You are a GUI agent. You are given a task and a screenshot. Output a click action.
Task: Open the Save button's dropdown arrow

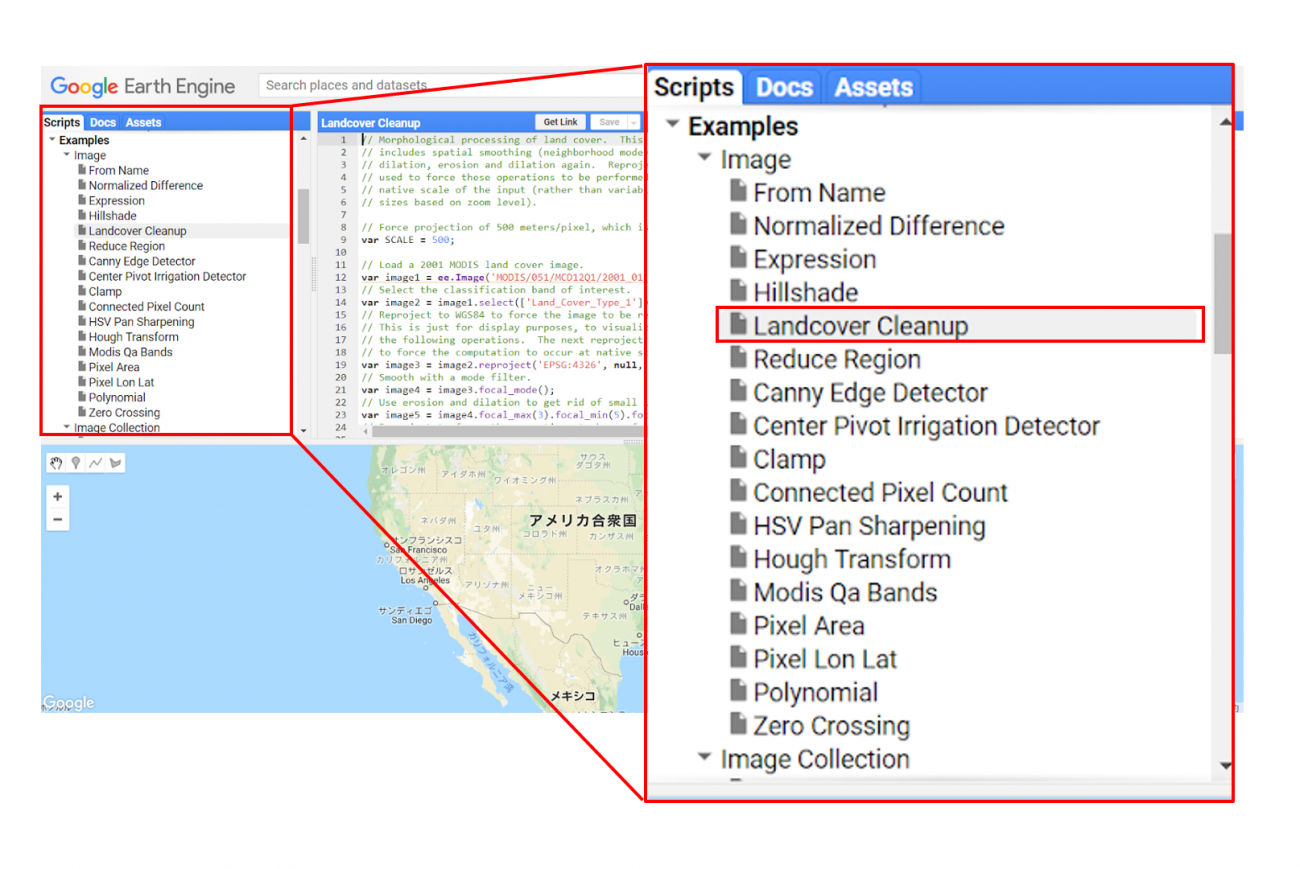[633, 122]
